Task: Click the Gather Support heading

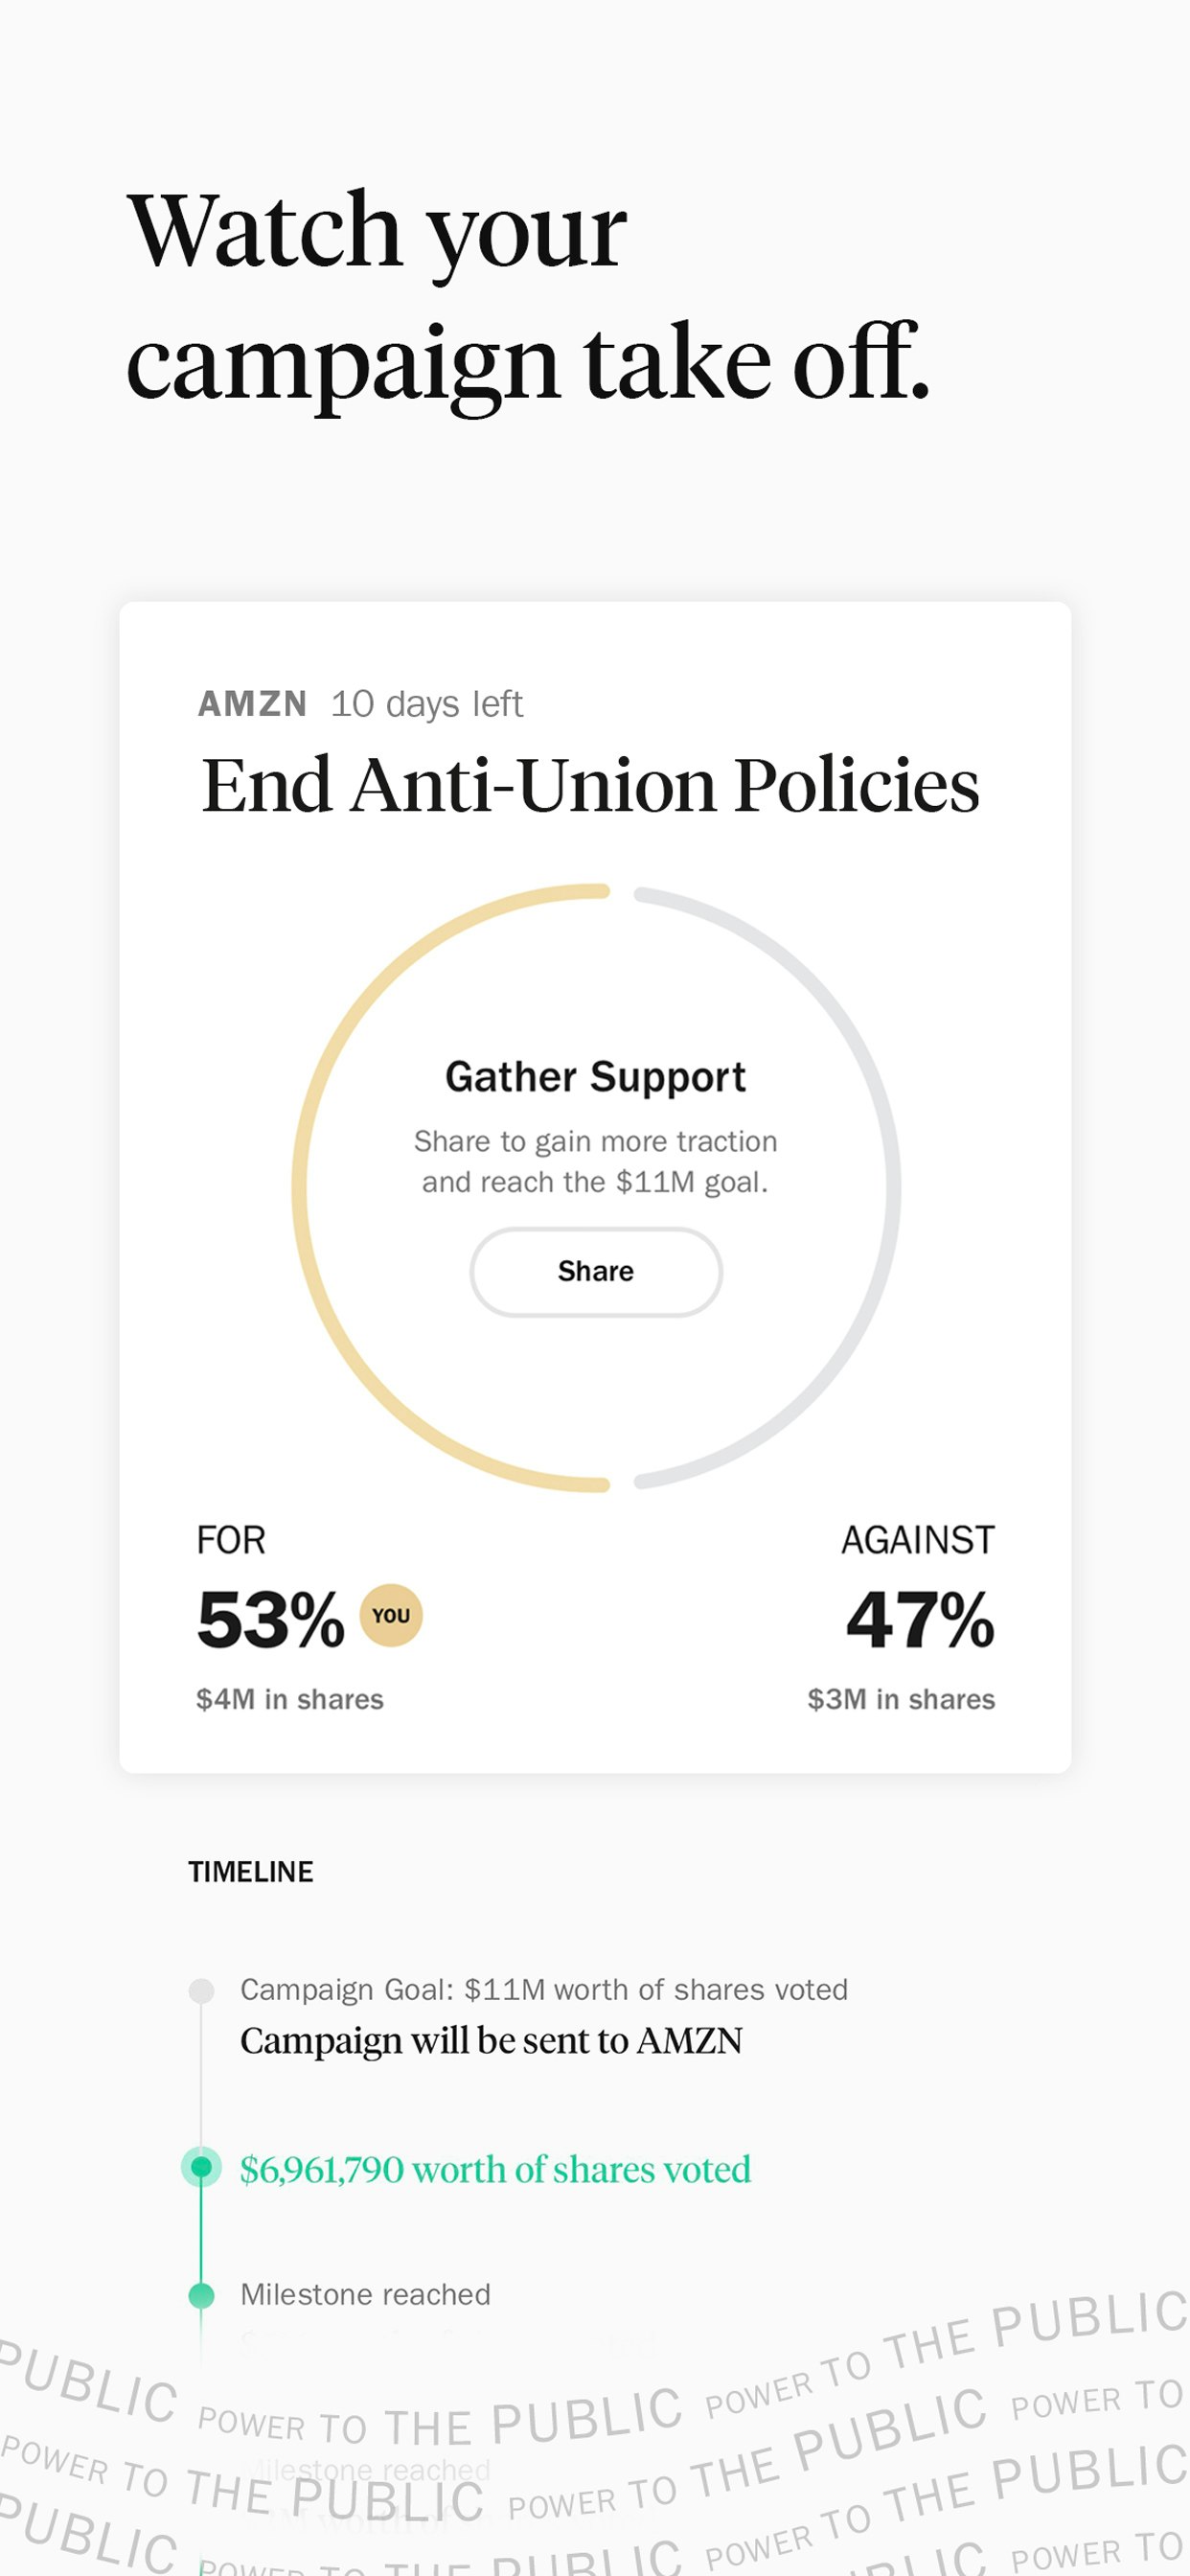Action: [595, 1077]
